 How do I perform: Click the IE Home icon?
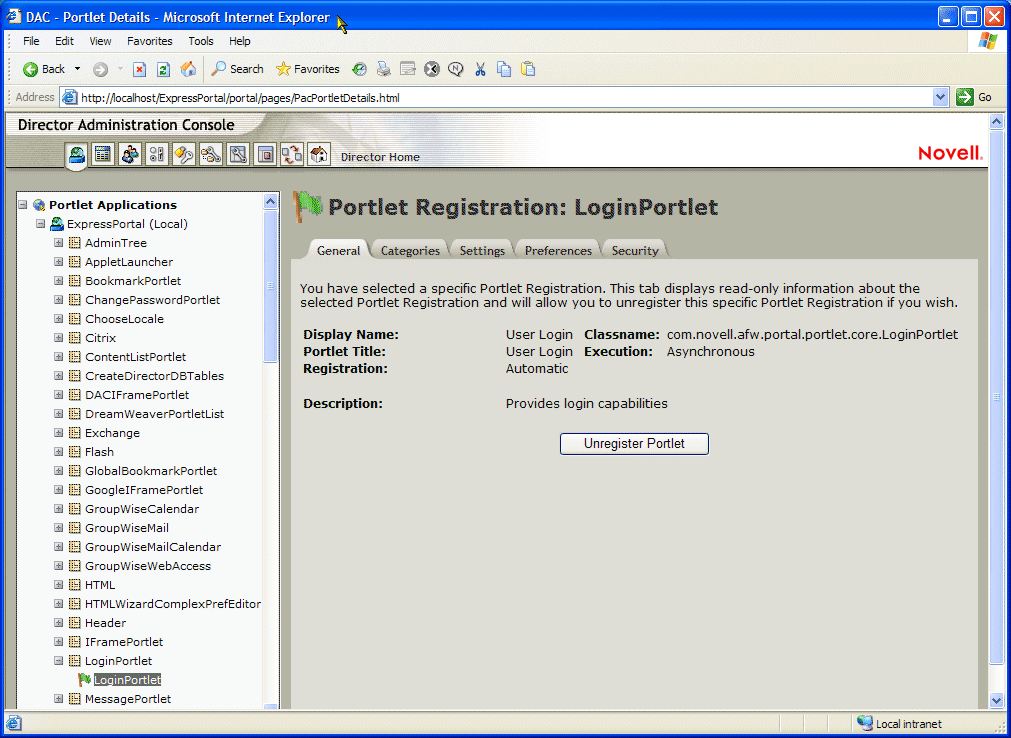(x=188, y=69)
